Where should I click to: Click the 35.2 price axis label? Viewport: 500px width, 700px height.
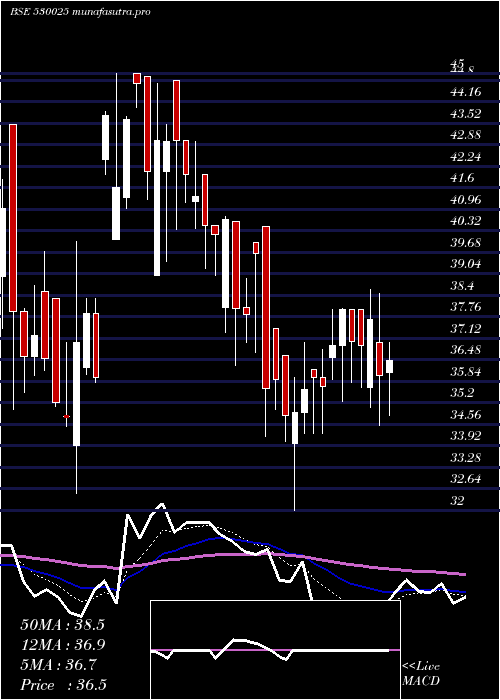(x=463, y=393)
